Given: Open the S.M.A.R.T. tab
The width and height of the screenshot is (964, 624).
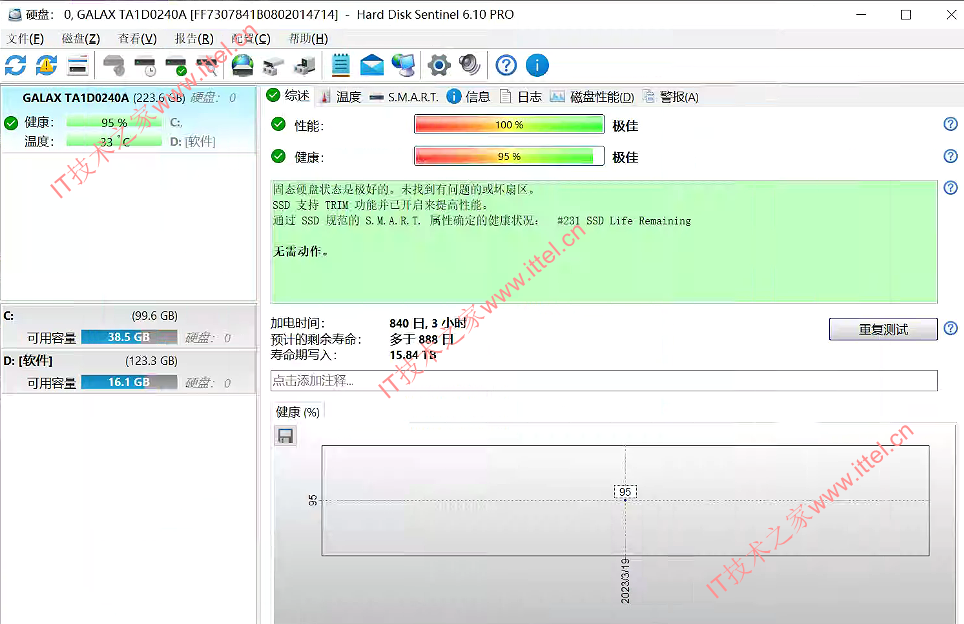Looking at the screenshot, I should pyautogui.click(x=404, y=97).
